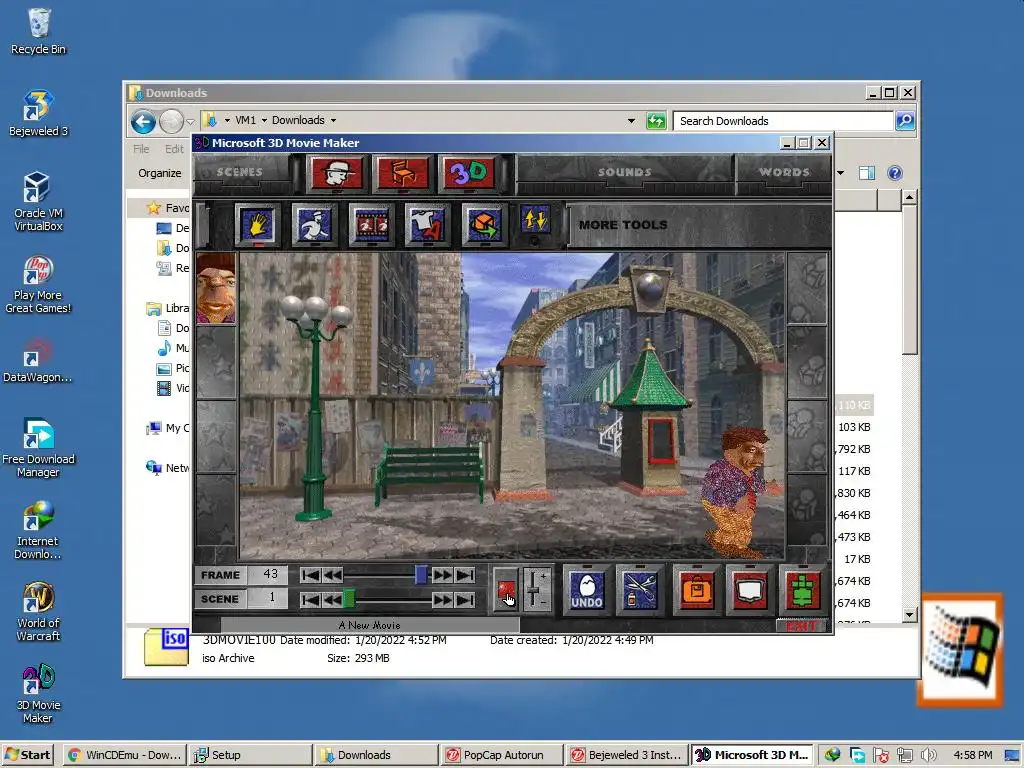Open the Edit menu in Downloads
Screen dimensions: 1024x768
pyautogui.click(x=174, y=149)
